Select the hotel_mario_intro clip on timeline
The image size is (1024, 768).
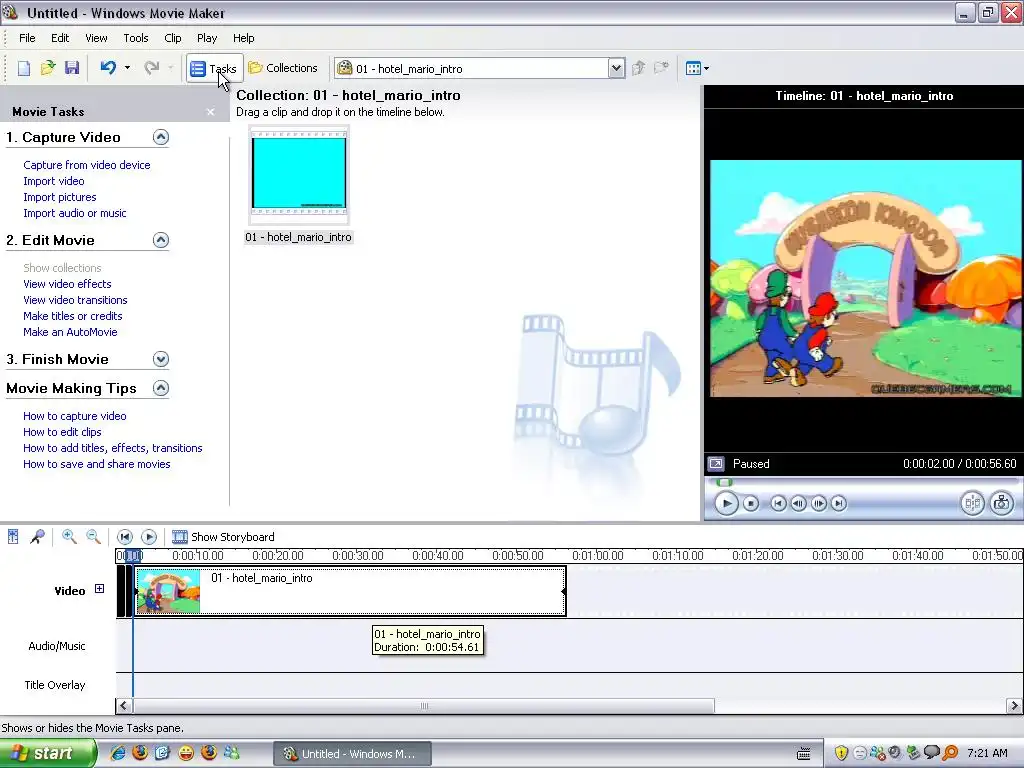(350, 591)
